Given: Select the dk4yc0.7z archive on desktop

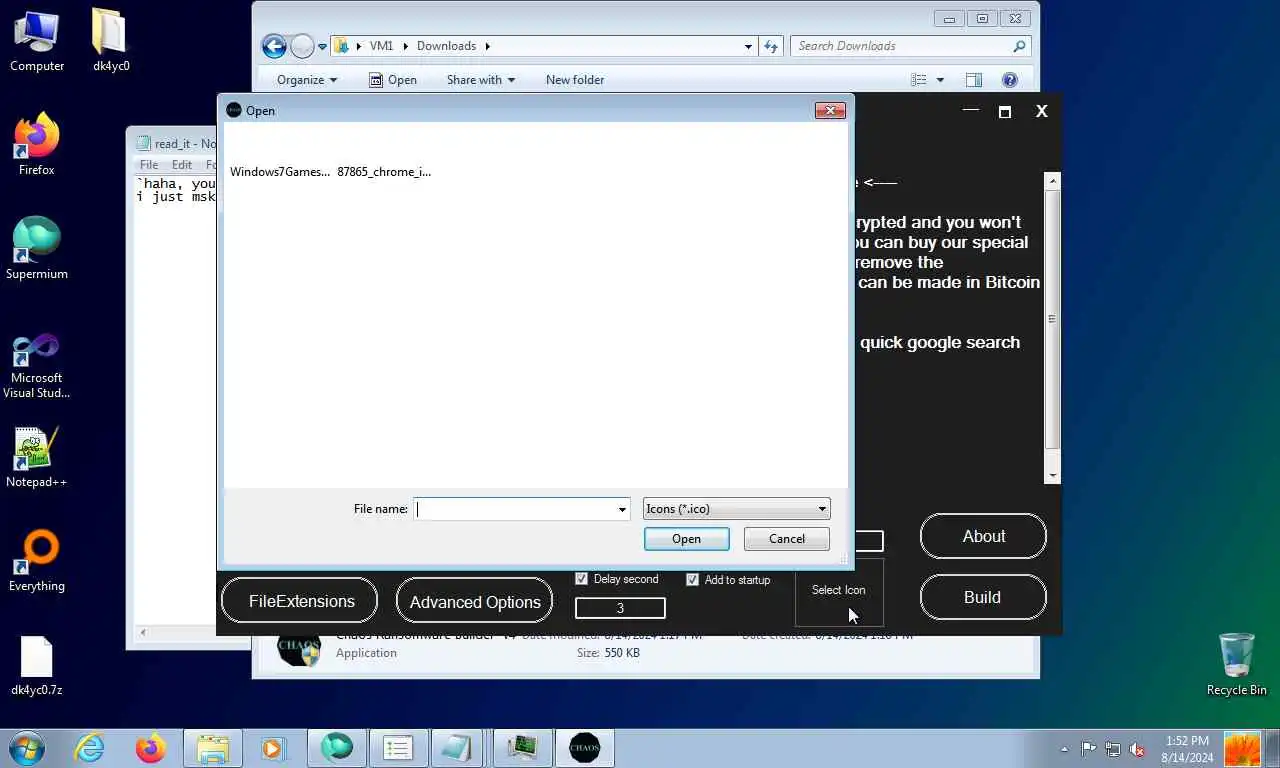Looking at the screenshot, I should [x=37, y=665].
